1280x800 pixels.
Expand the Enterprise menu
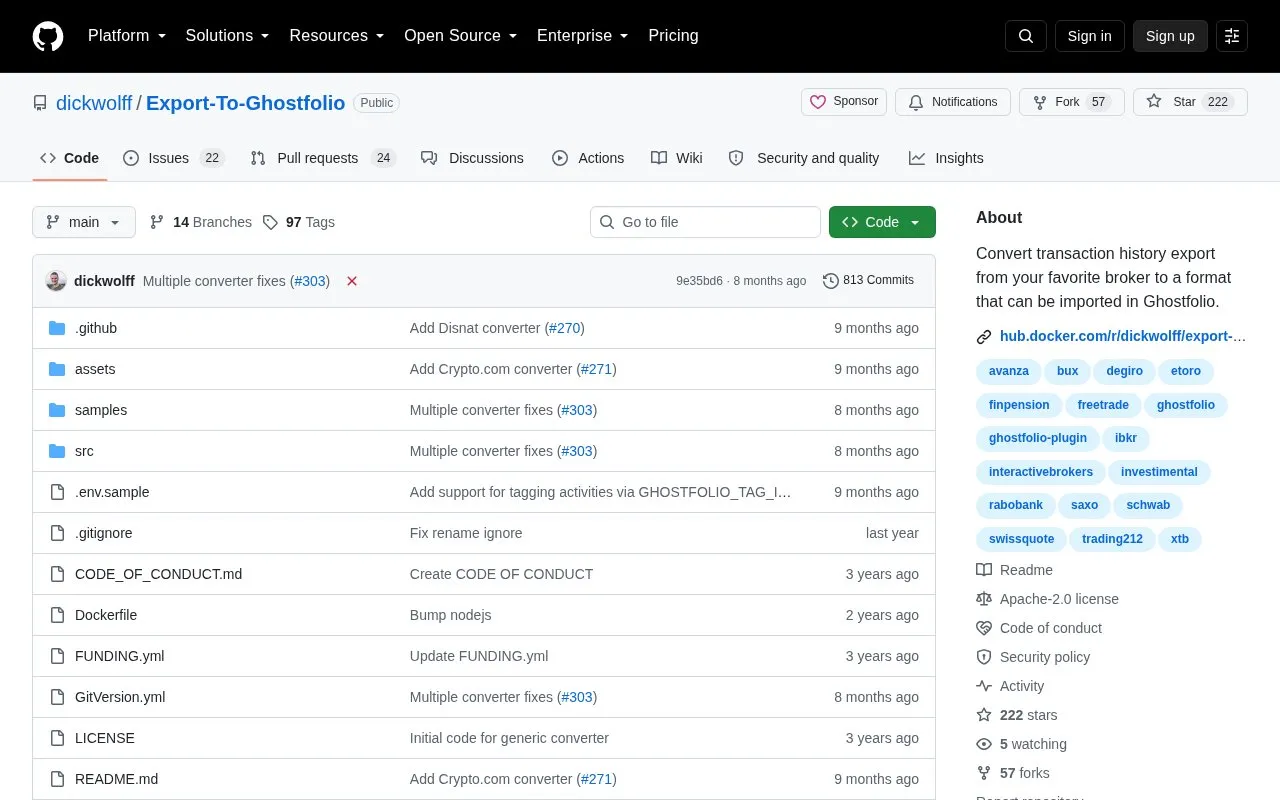(x=583, y=36)
